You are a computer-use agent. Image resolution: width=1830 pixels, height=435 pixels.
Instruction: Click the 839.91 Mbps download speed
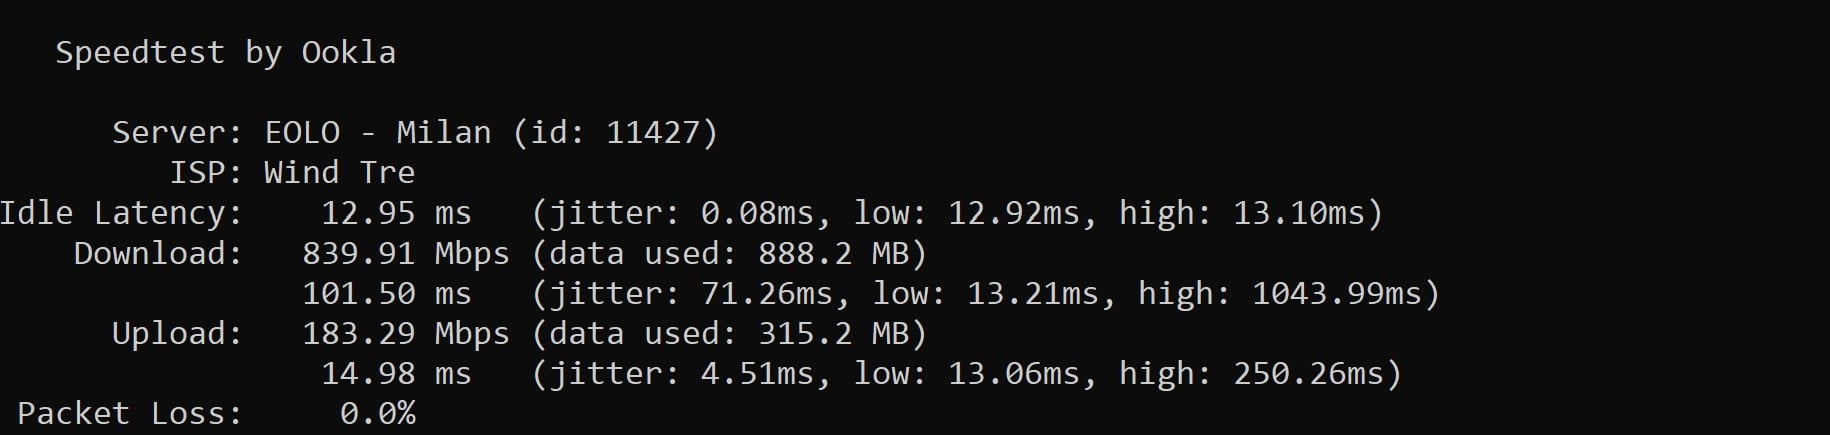pos(405,253)
